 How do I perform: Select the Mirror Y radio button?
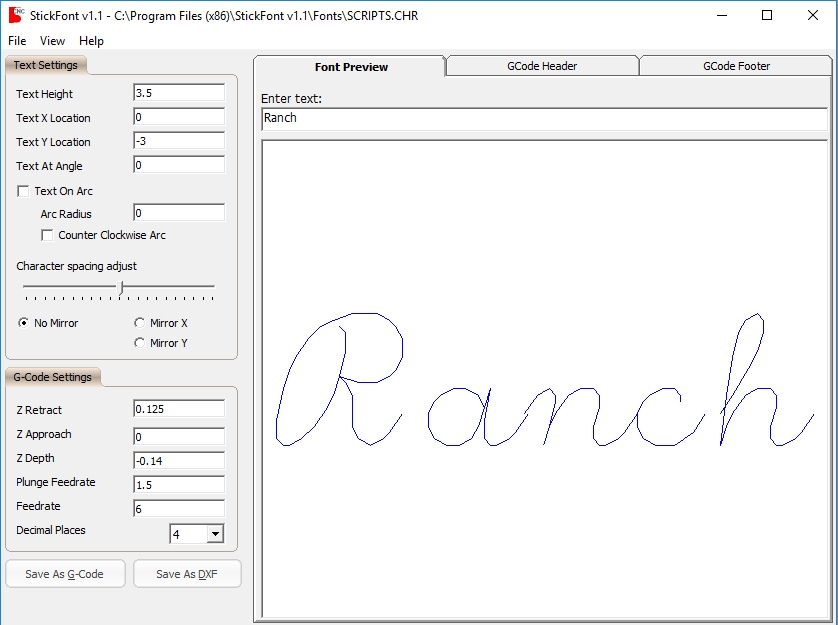(x=139, y=342)
